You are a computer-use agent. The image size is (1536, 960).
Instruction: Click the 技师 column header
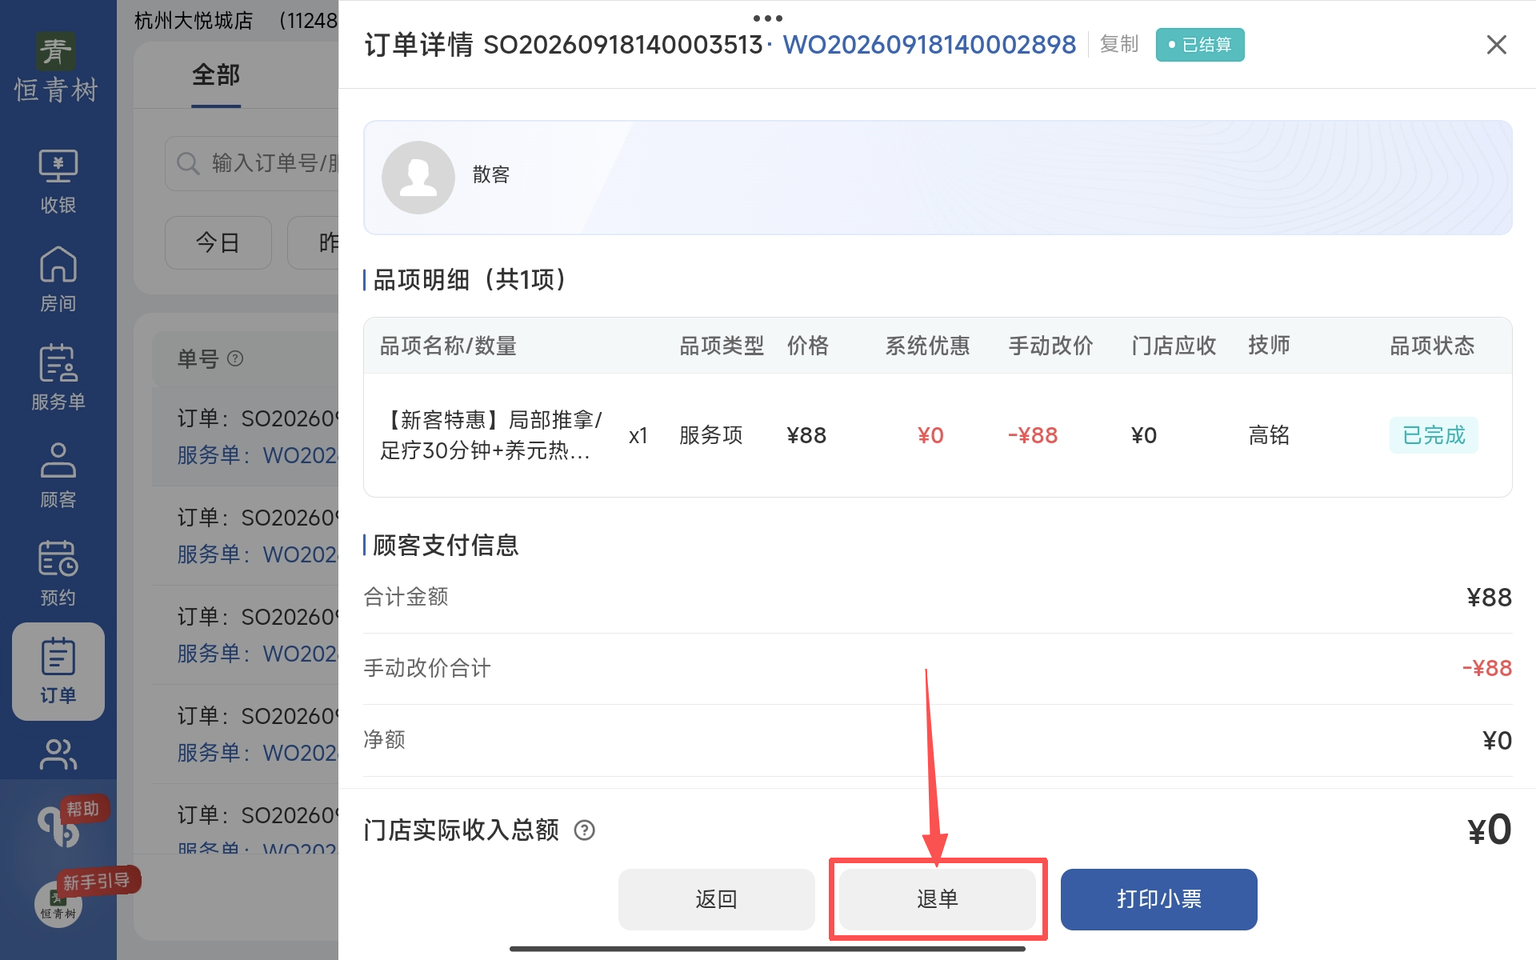click(x=1269, y=346)
